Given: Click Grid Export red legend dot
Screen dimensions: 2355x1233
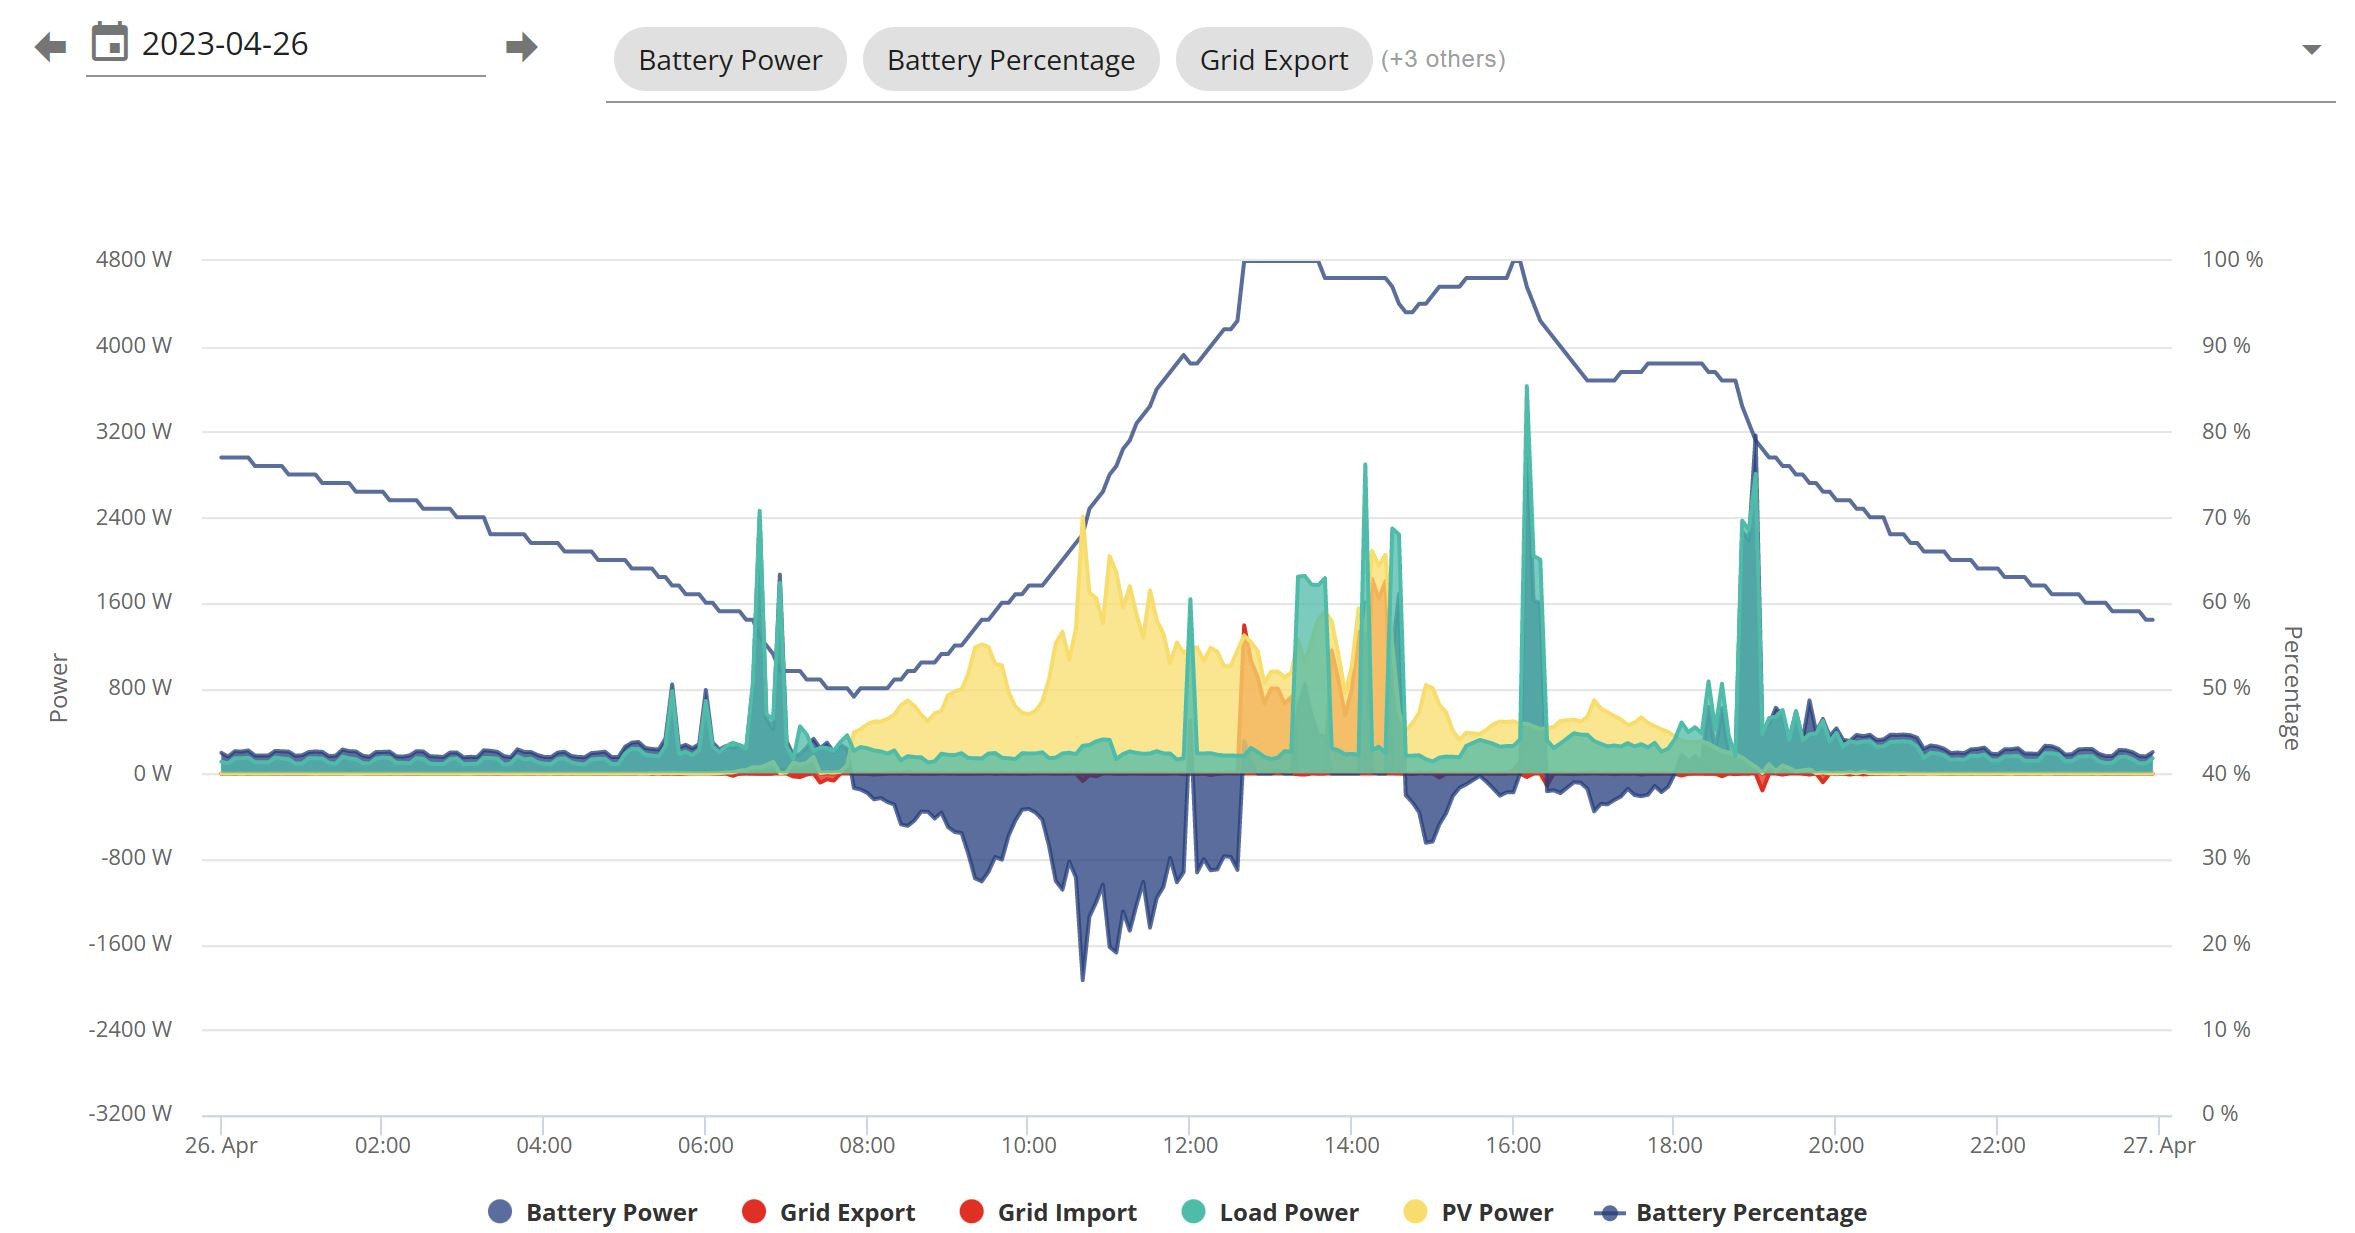Looking at the screenshot, I should (754, 1211).
